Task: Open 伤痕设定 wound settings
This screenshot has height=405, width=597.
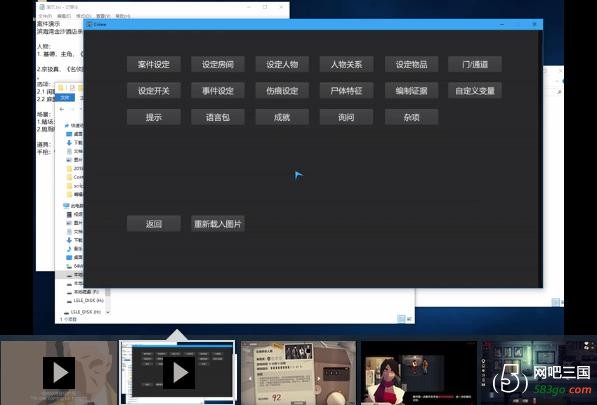Action: pyautogui.click(x=282, y=91)
